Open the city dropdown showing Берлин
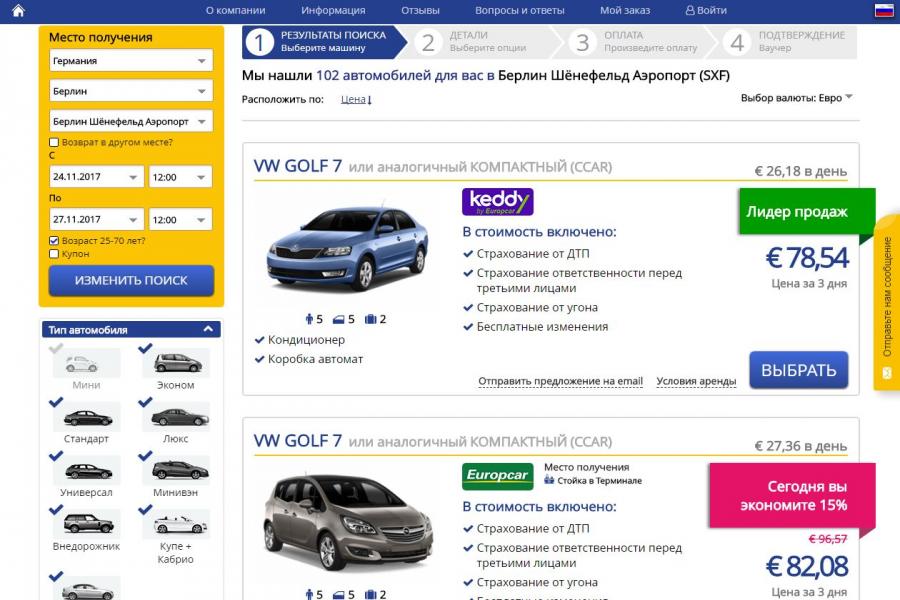Viewport: 900px width, 600px height. 131,91
